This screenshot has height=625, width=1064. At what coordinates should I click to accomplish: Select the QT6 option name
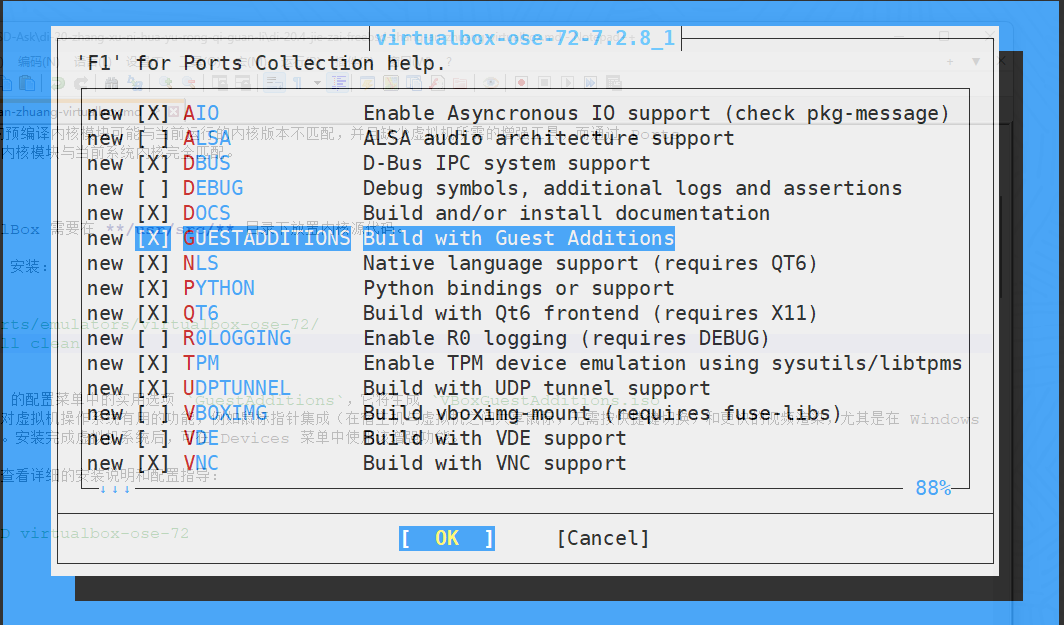[x=201, y=314]
